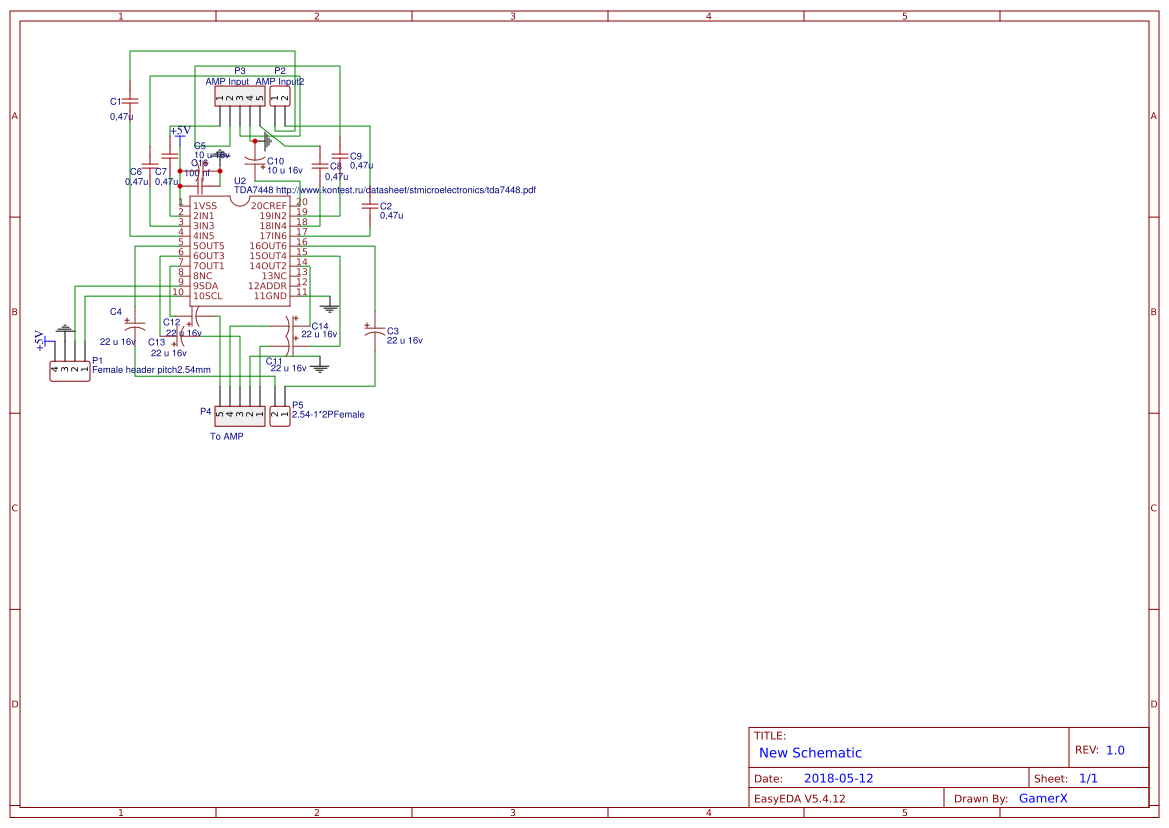Select pin 9SDA on the TDA7448
The width and height of the screenshot is (1169, 828).
tap(205, 286)
